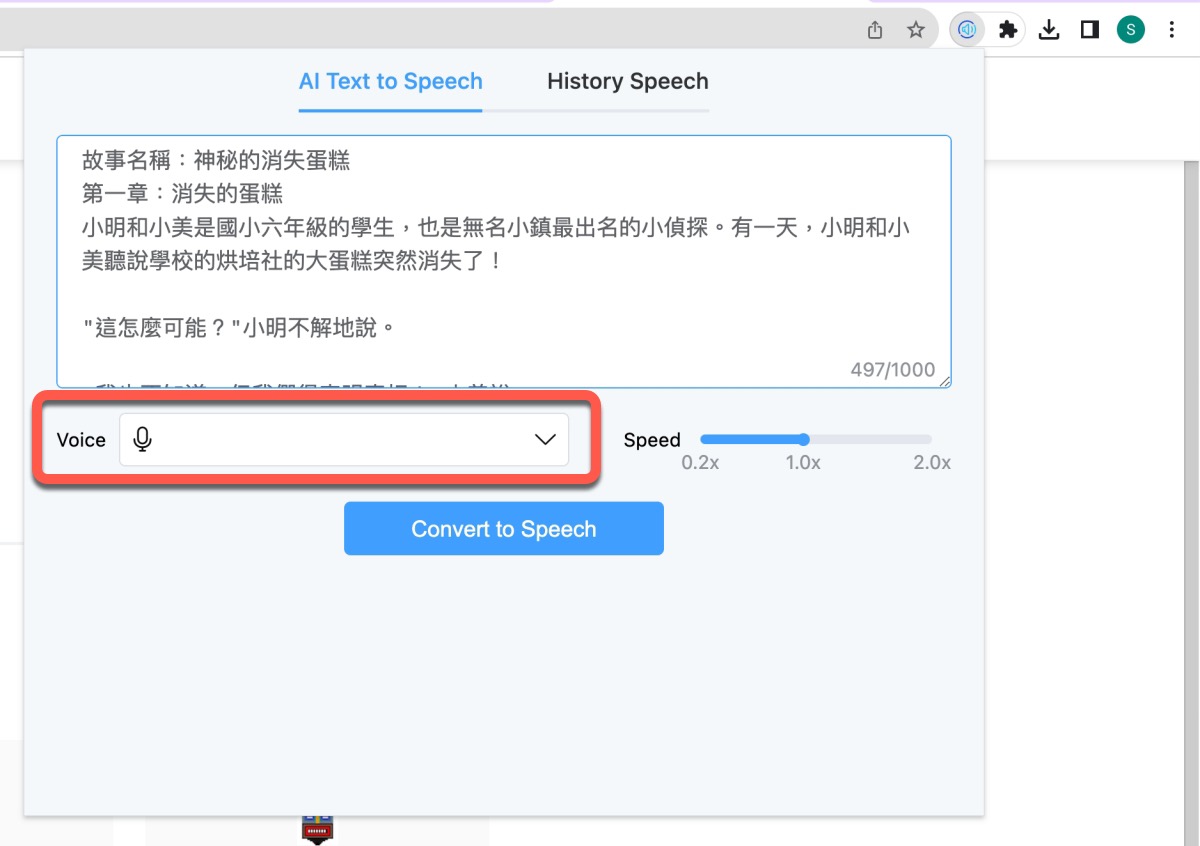Image resolution: width=1200 pixels, height=846 pixels.
Task: Click the line 第一章：消失的蛋糕
Action: [182, 193]
